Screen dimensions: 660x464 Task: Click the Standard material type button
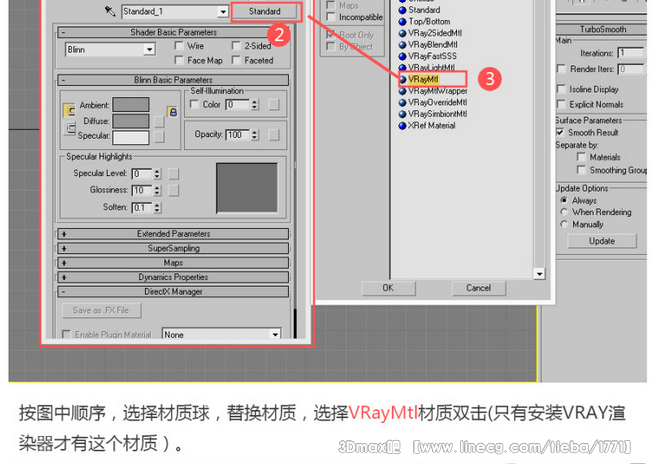click(x=264, y=12)
